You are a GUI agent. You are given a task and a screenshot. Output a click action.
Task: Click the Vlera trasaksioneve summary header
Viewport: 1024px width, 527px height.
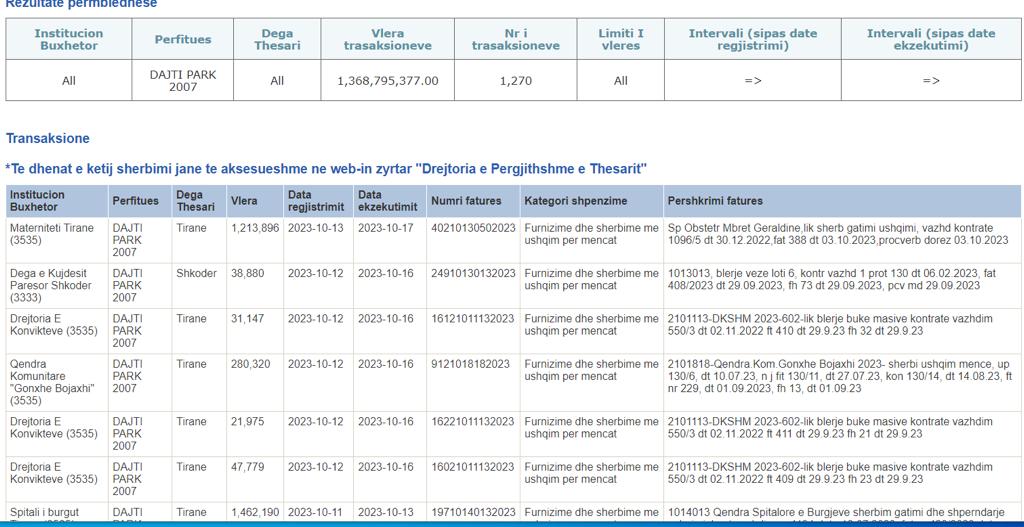(x=388, y=39)
